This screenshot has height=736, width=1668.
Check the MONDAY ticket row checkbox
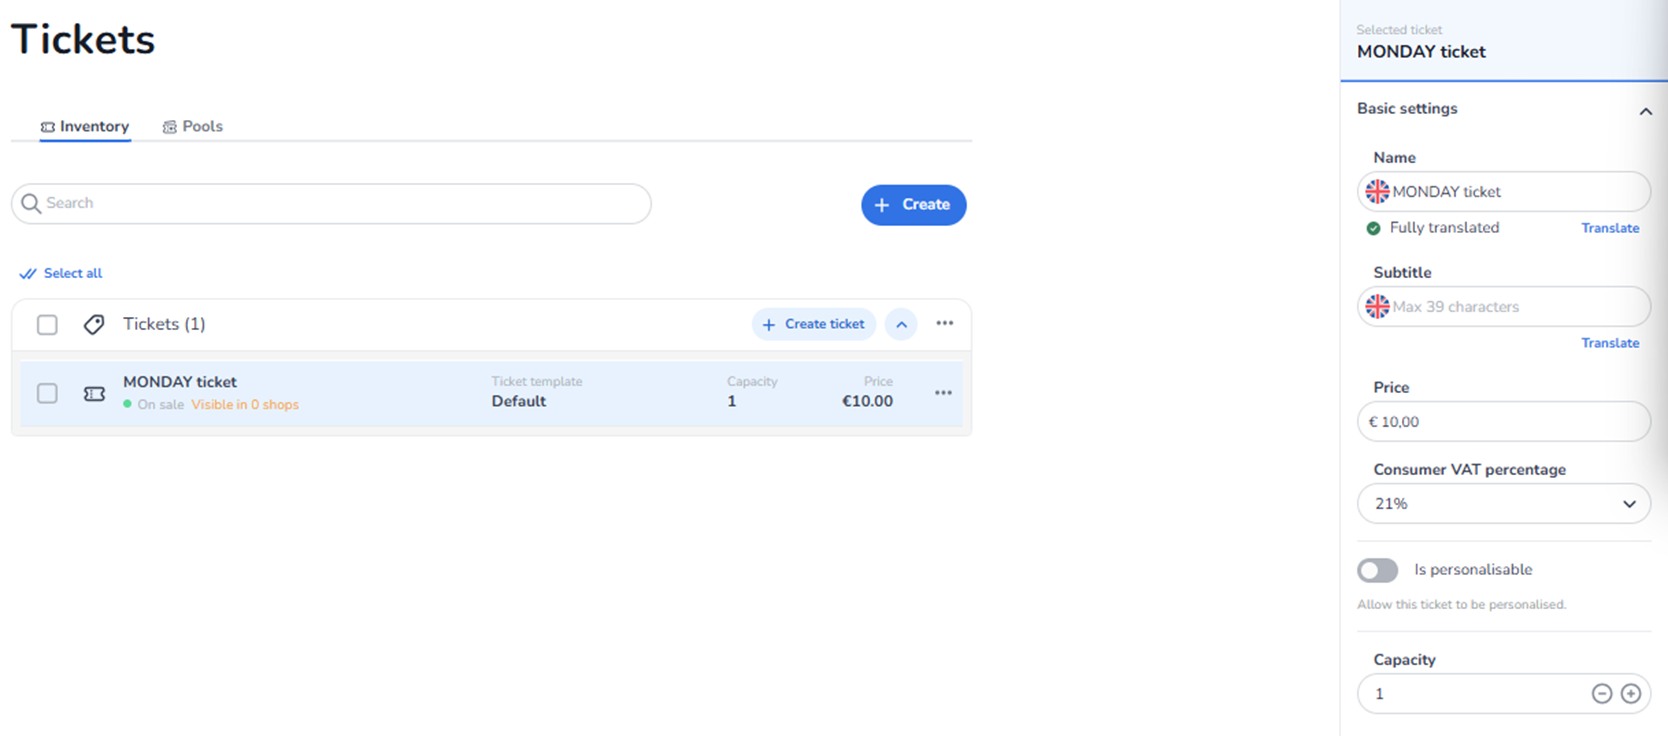[47, 394]
